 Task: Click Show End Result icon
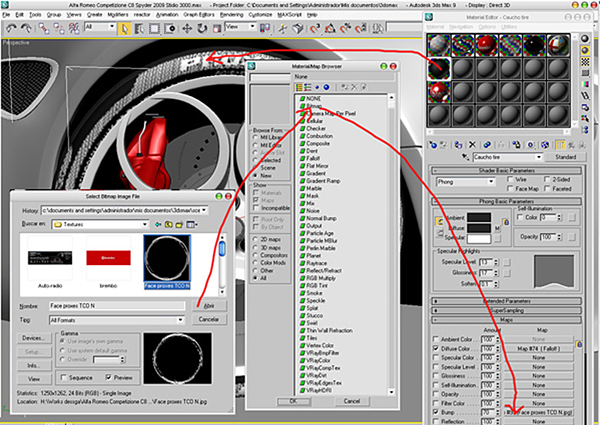coord(560,145)
